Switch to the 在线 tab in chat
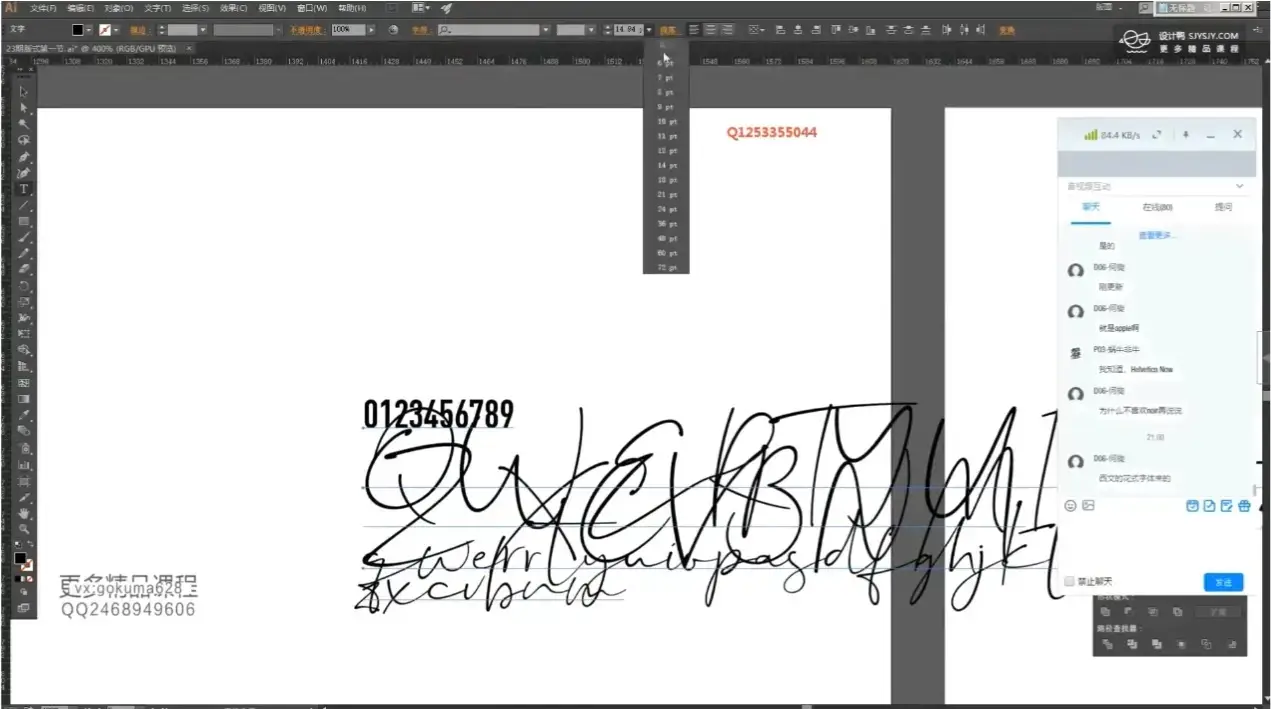The image size is (1271, 709). 1158,207
